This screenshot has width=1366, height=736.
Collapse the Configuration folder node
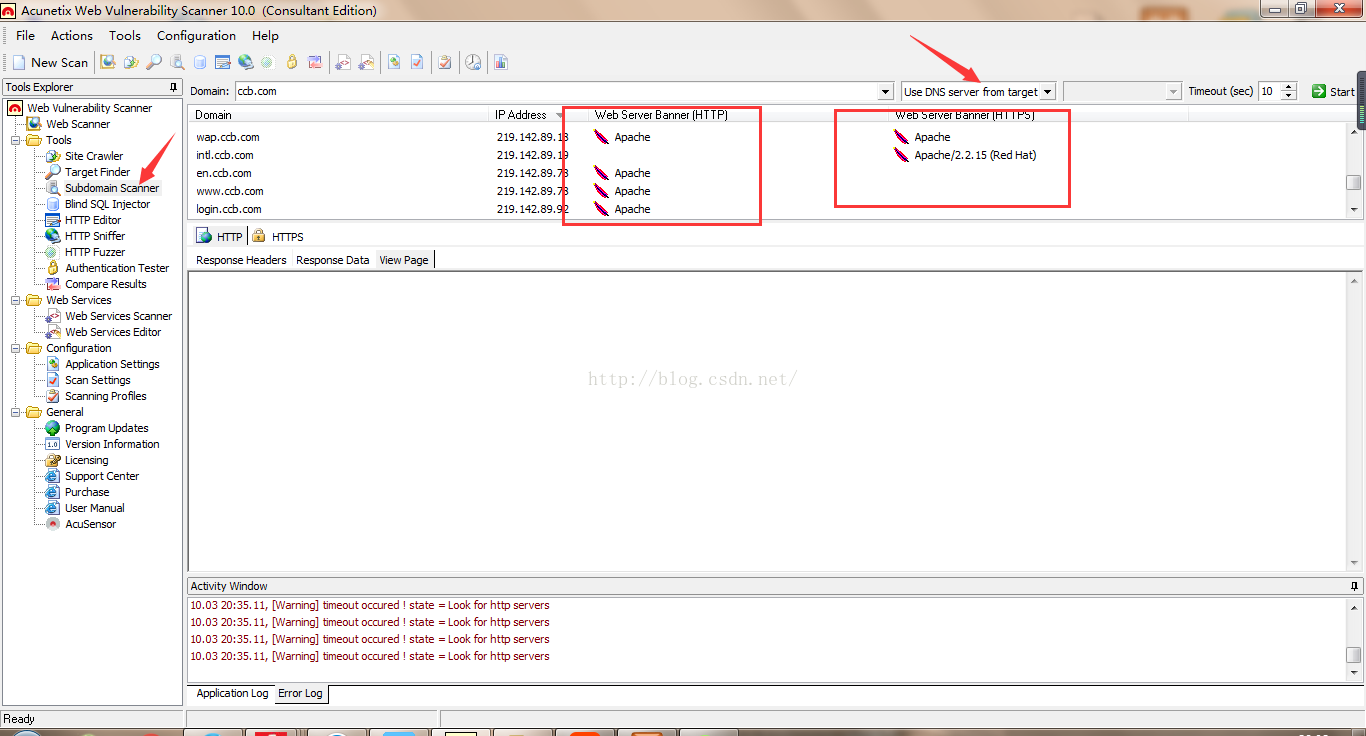[x=15, y=348]
